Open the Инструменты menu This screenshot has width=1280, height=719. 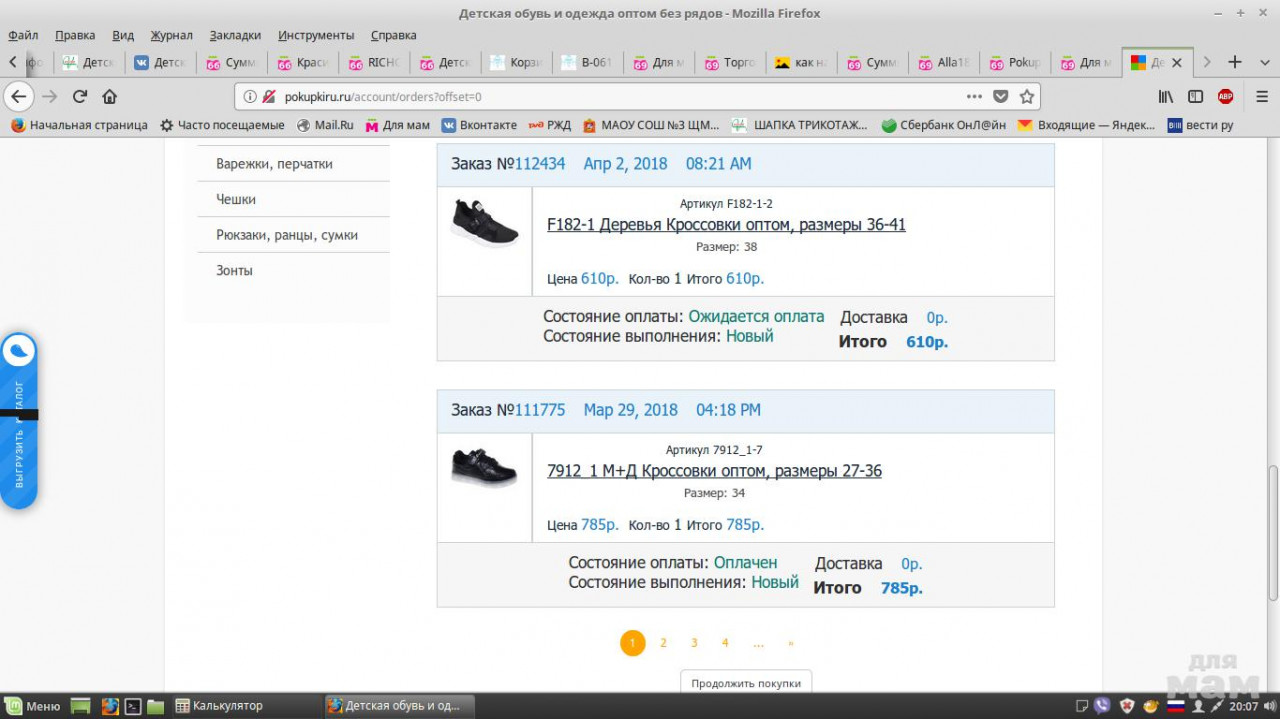click(x=316, y=35)
